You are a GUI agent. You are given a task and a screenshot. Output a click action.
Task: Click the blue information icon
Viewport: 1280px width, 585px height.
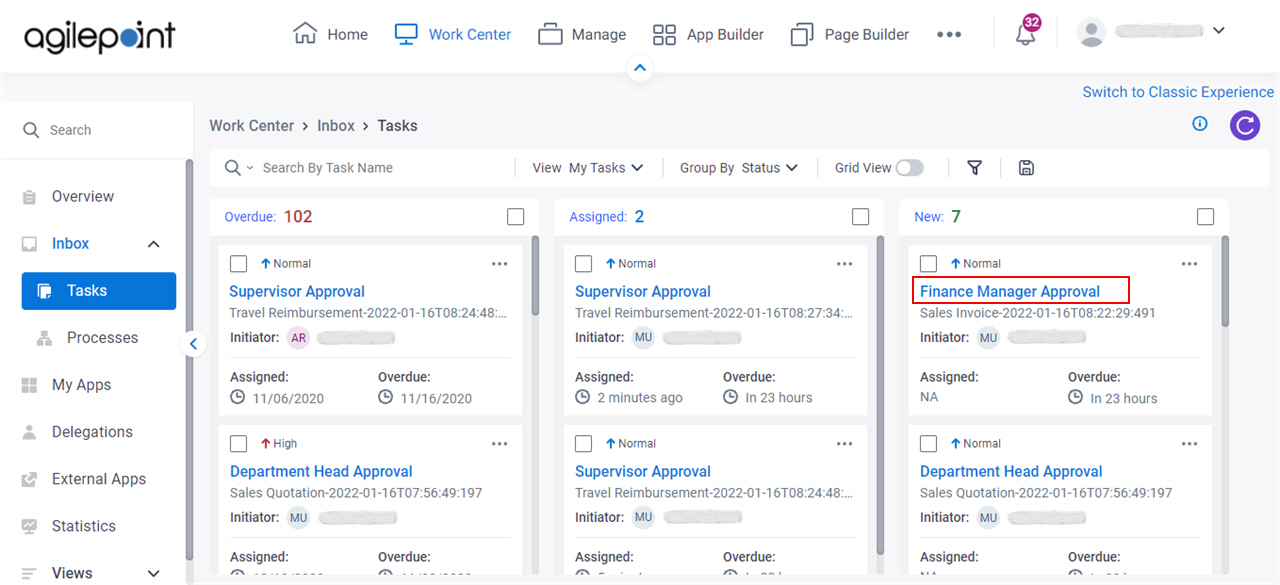[1200, 124]
